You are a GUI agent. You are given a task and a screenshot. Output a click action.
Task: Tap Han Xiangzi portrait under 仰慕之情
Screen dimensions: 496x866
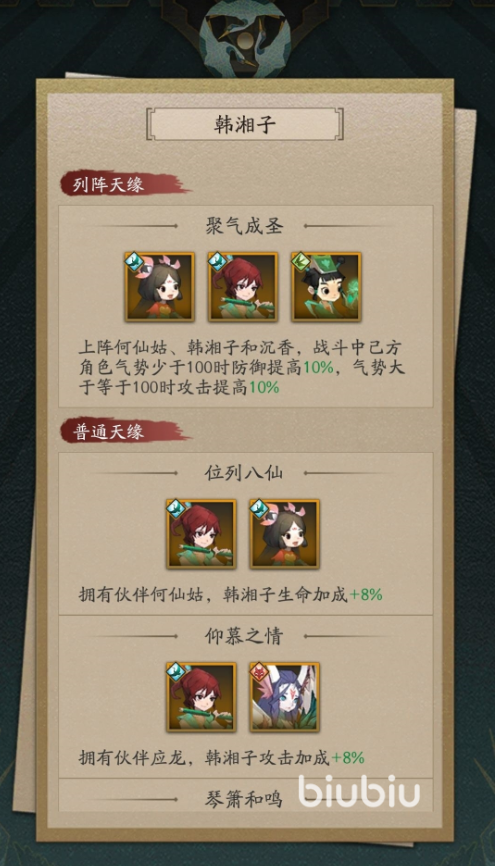[201, 697]
